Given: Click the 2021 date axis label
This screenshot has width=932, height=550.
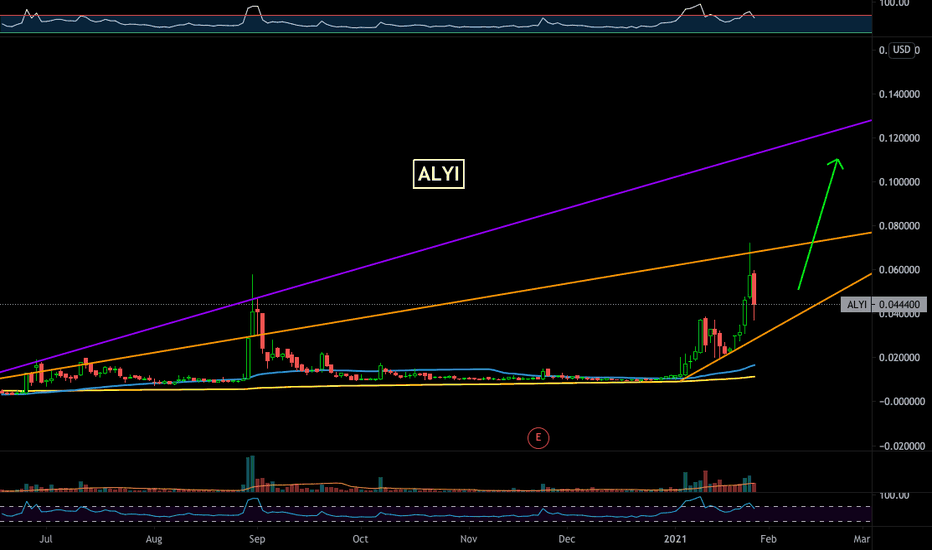Looking at the screenshot, I should point(675,539).
